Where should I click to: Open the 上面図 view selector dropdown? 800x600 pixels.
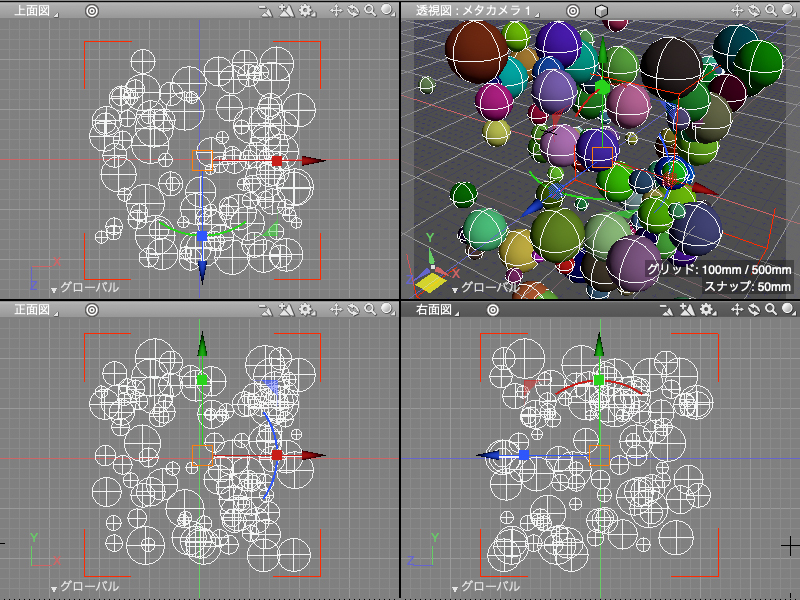[x=35, y=11]
